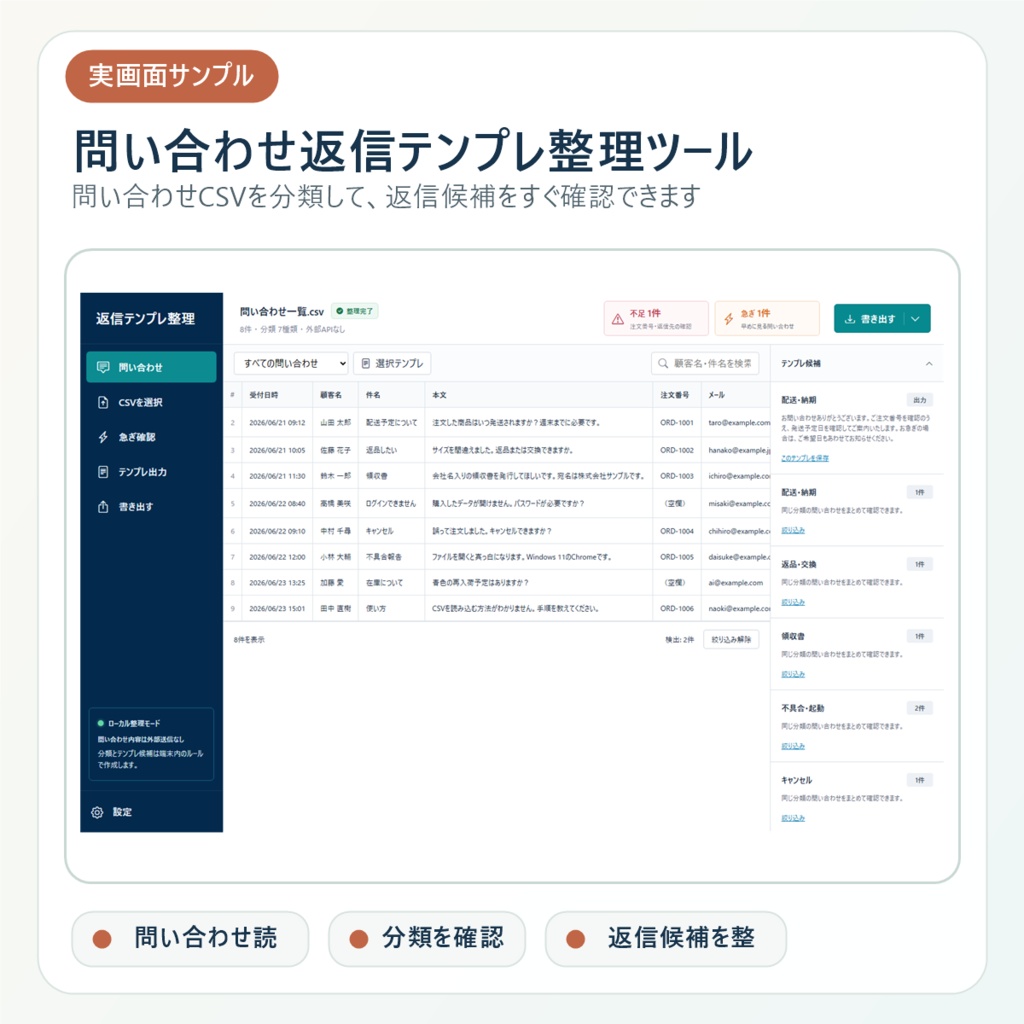Click the 出力 button on 配送・納期 template

pos(920,400)
